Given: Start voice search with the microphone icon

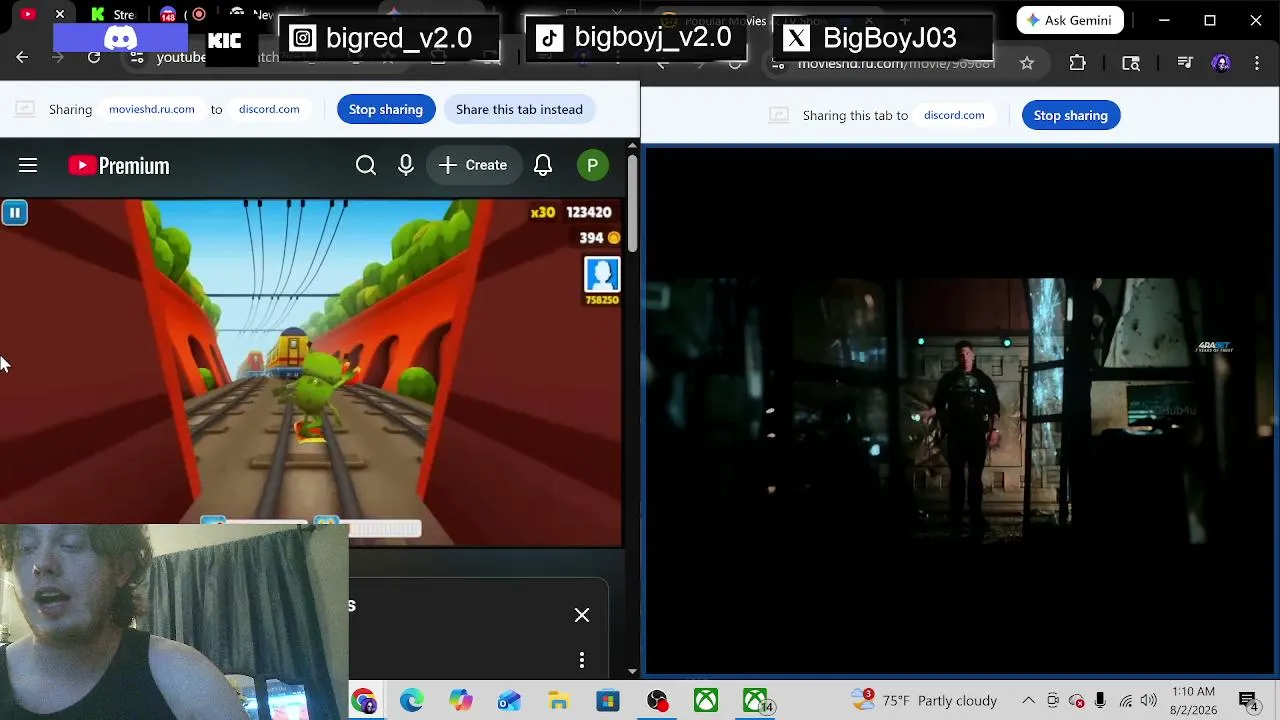Looking at the screenshot, I should pos(406,165).
